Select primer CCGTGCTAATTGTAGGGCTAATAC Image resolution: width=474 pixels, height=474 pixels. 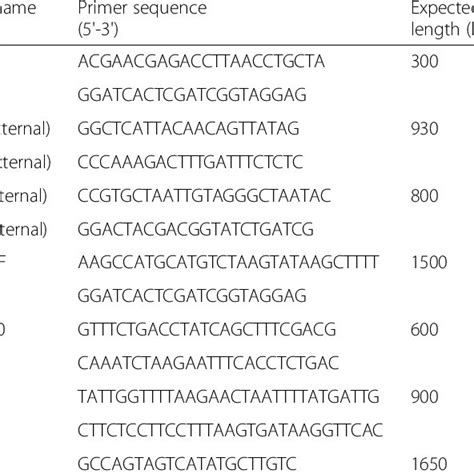(204, 196)
